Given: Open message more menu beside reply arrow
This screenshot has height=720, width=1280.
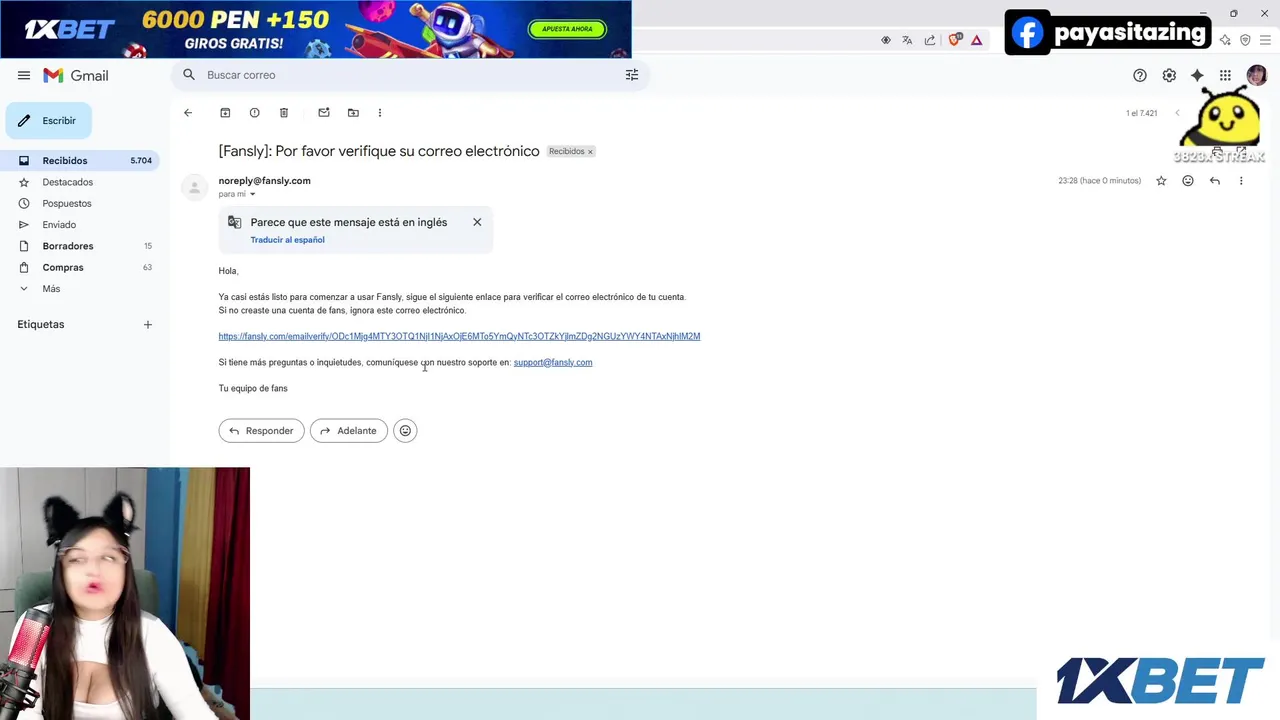Looking at the screenshot, I should tap(1241, 181).
